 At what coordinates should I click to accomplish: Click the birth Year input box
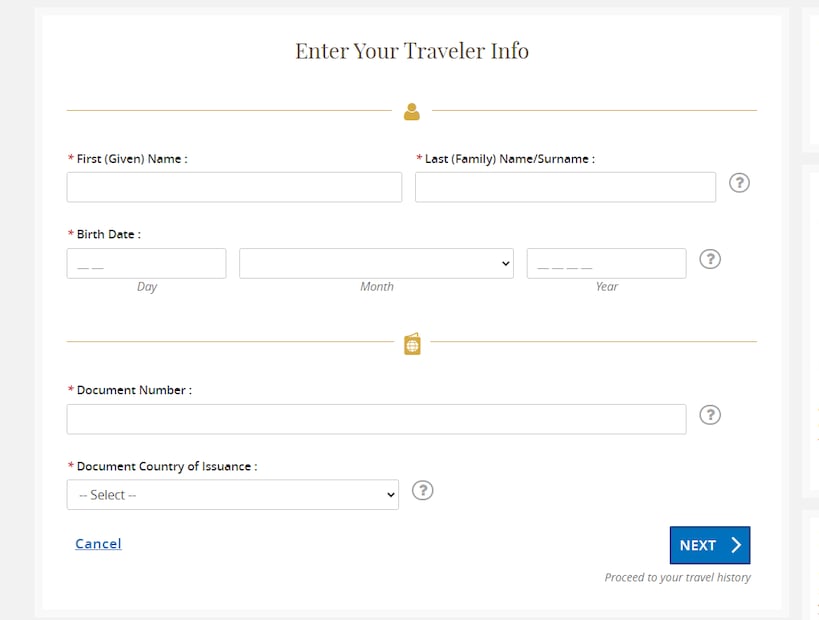click(x=606, y=263)
